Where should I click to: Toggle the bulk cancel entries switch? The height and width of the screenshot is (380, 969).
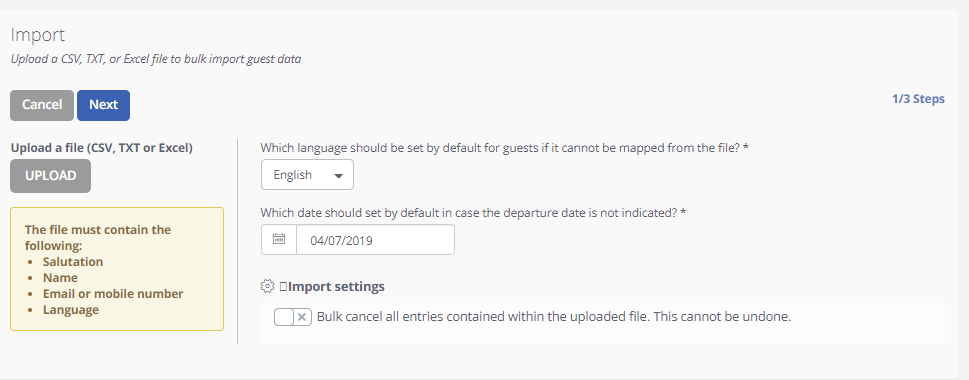pos(293,317)
